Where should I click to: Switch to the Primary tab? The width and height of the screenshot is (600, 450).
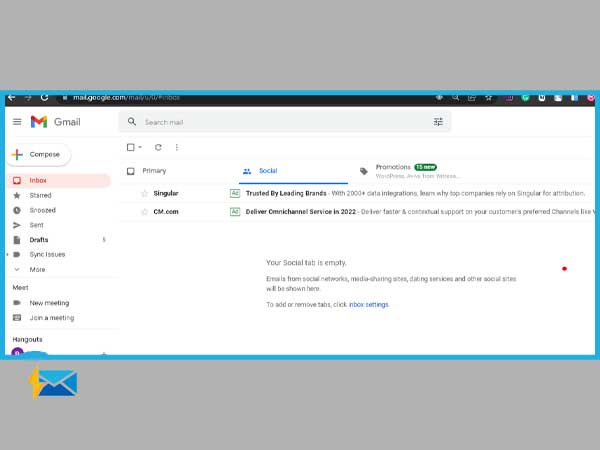(154, 171)
